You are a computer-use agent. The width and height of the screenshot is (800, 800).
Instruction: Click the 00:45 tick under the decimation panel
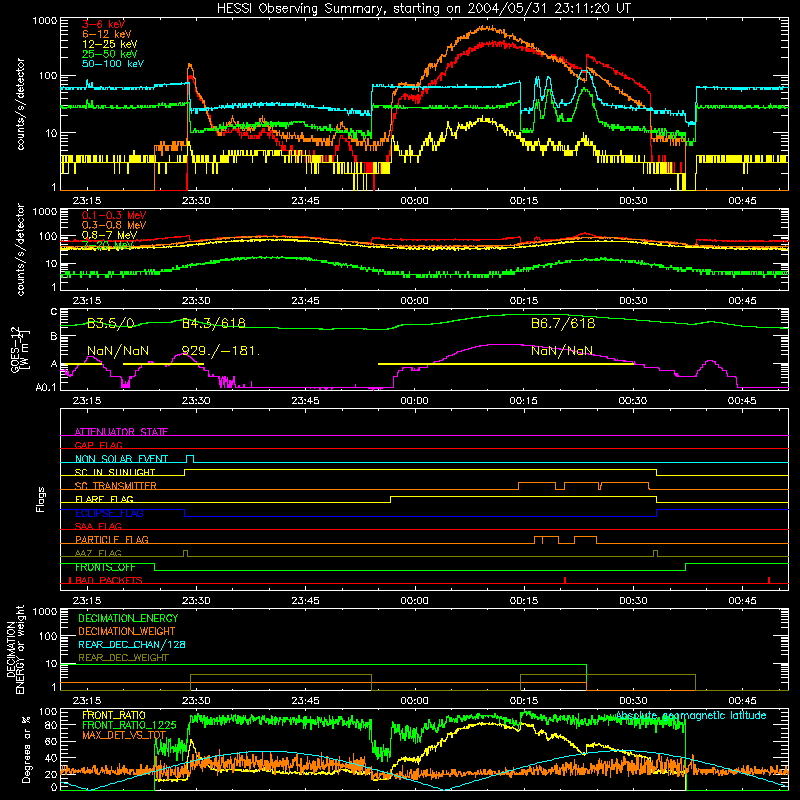point(742,701)
